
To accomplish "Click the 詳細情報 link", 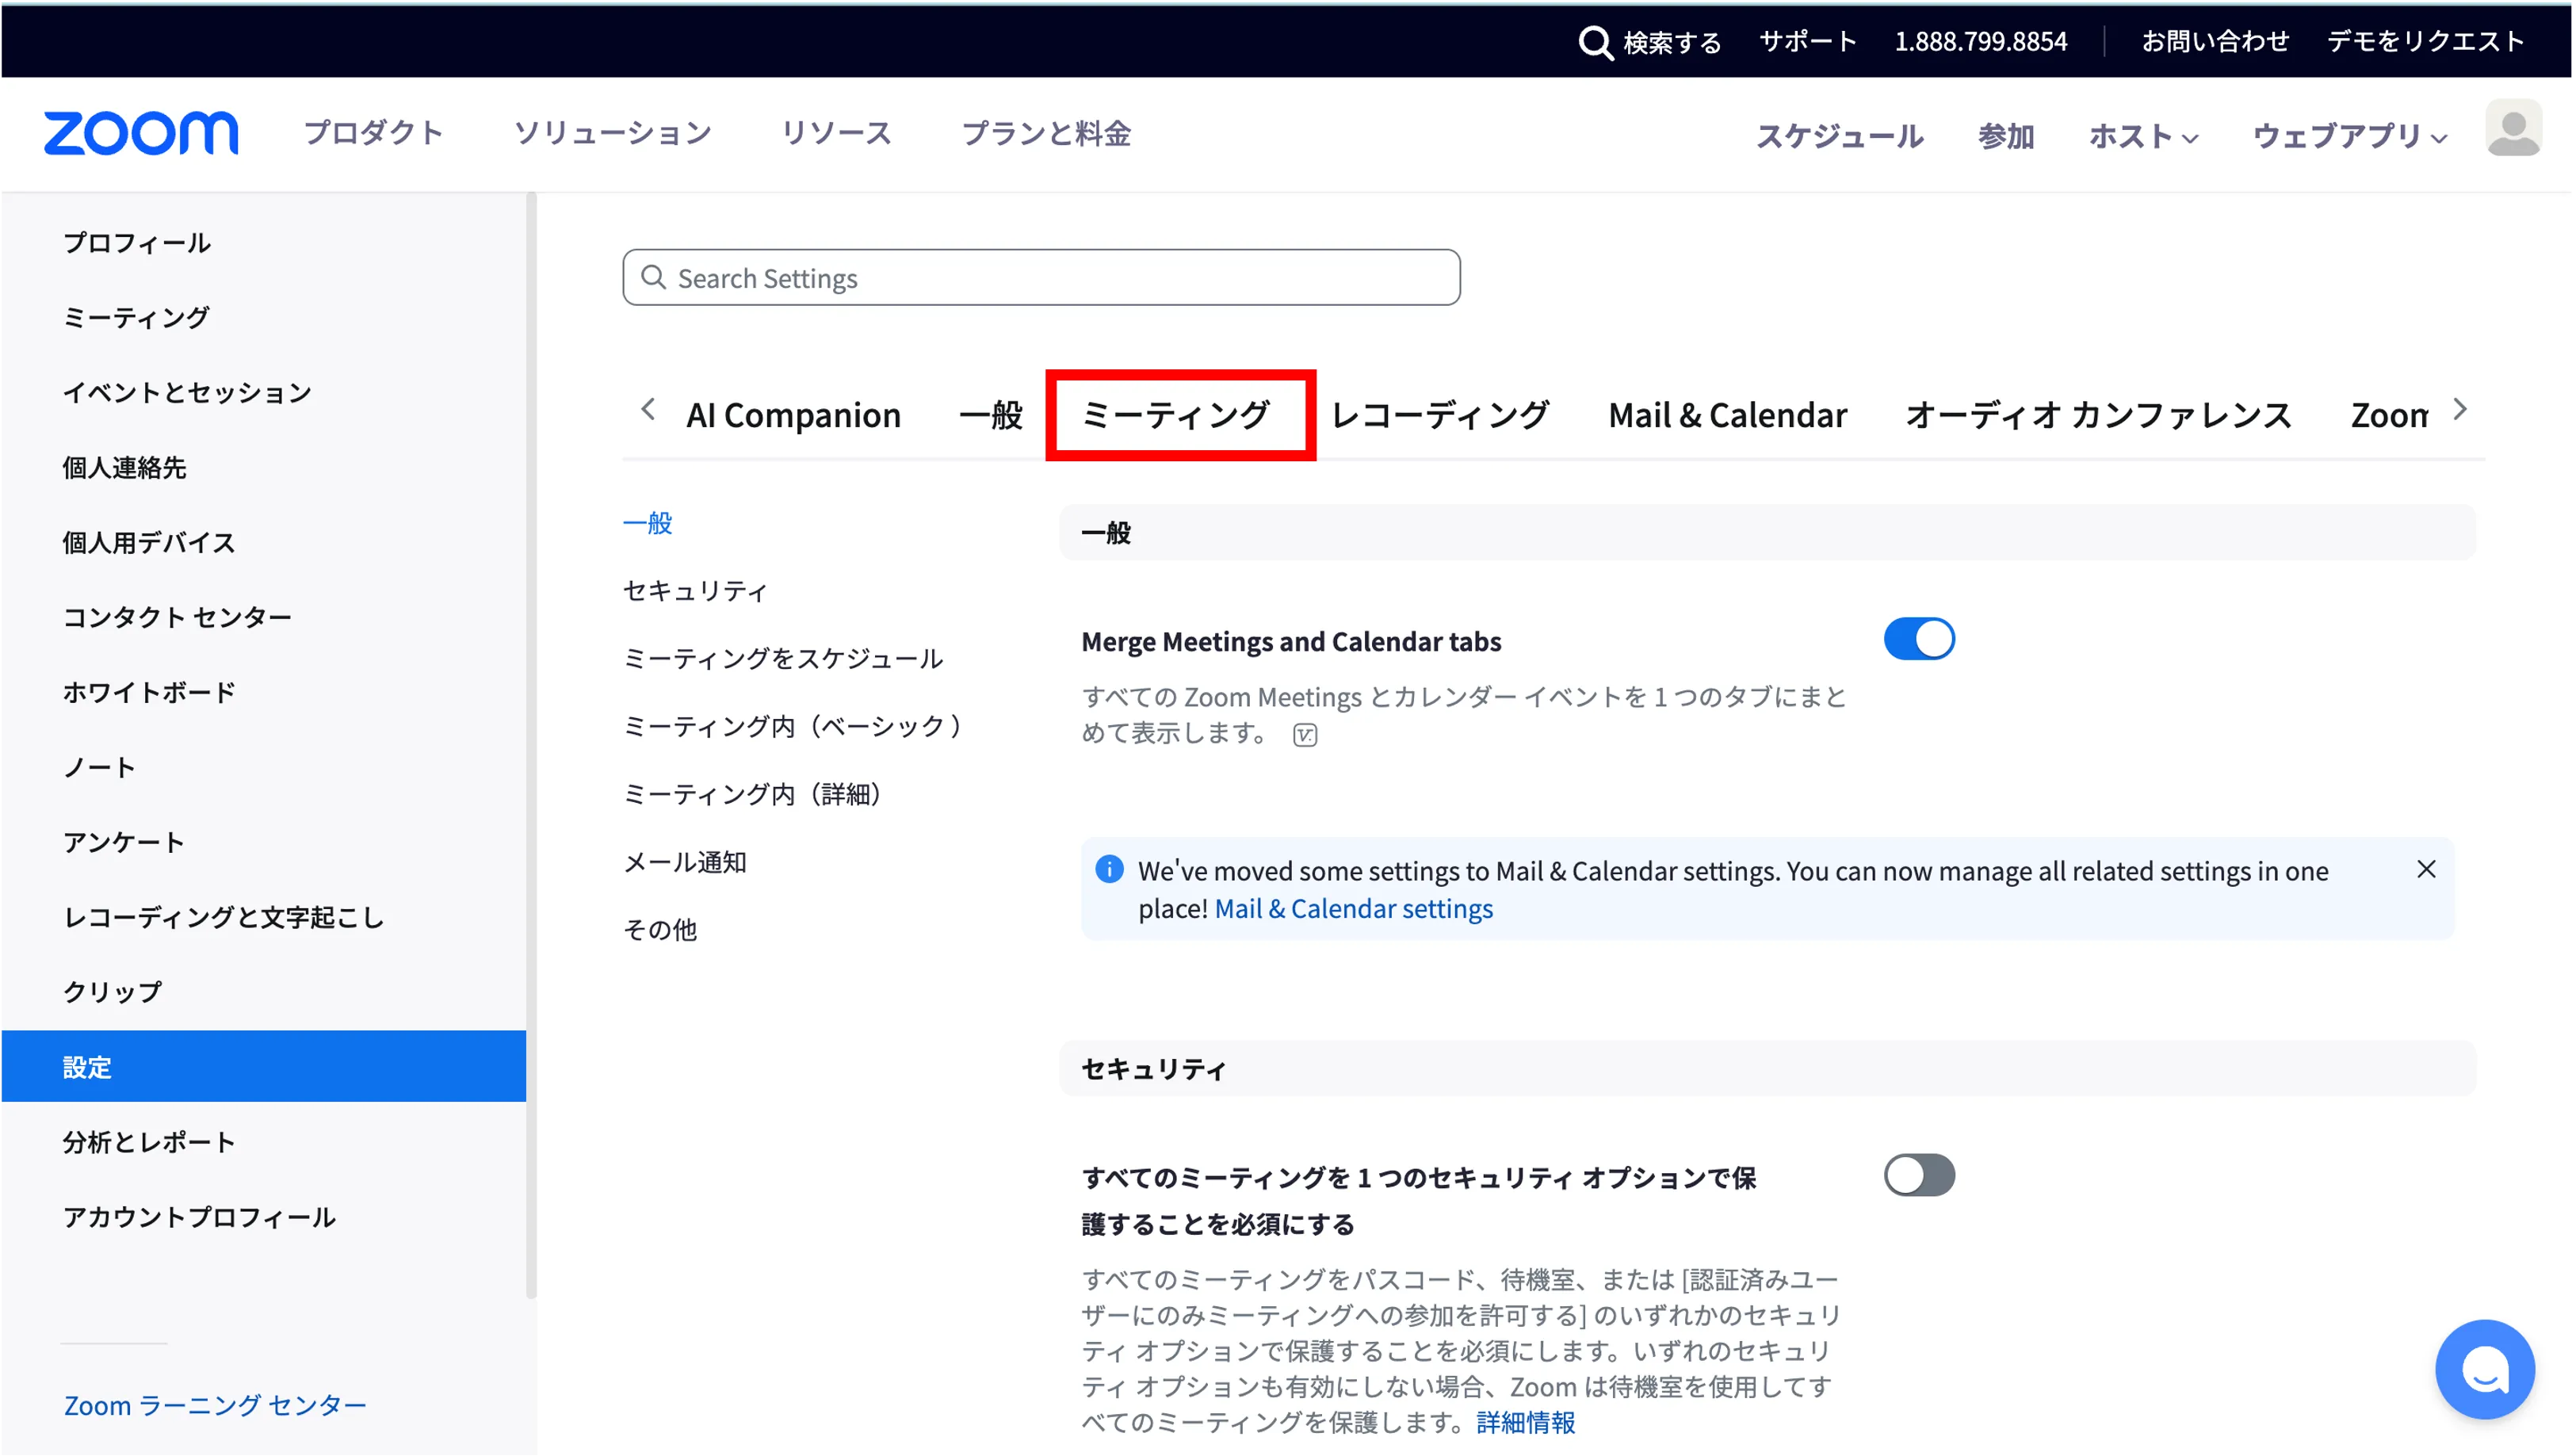I will click(1525, 1422).
